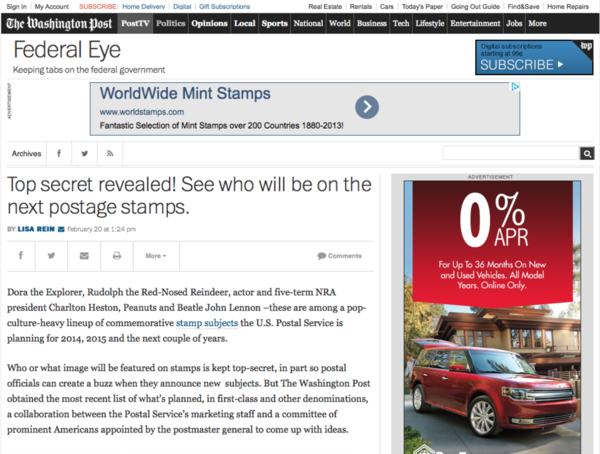The image size is (600, 454).
Task: Open the Tech section
Action: 401,23
